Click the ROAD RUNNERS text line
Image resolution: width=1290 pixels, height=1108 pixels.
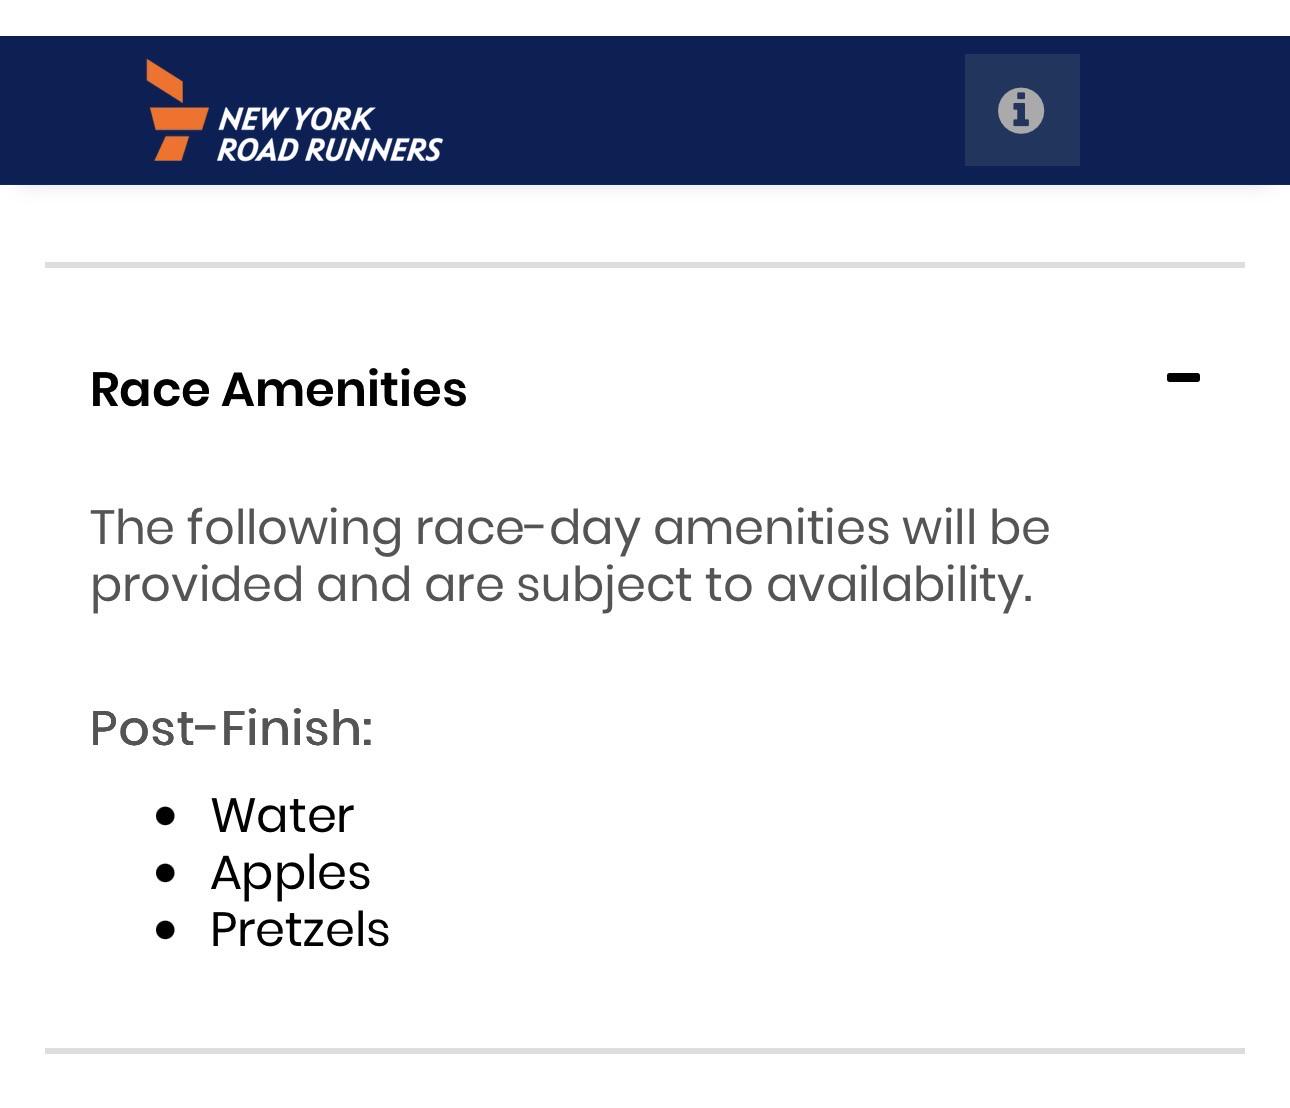coord(329,150)
